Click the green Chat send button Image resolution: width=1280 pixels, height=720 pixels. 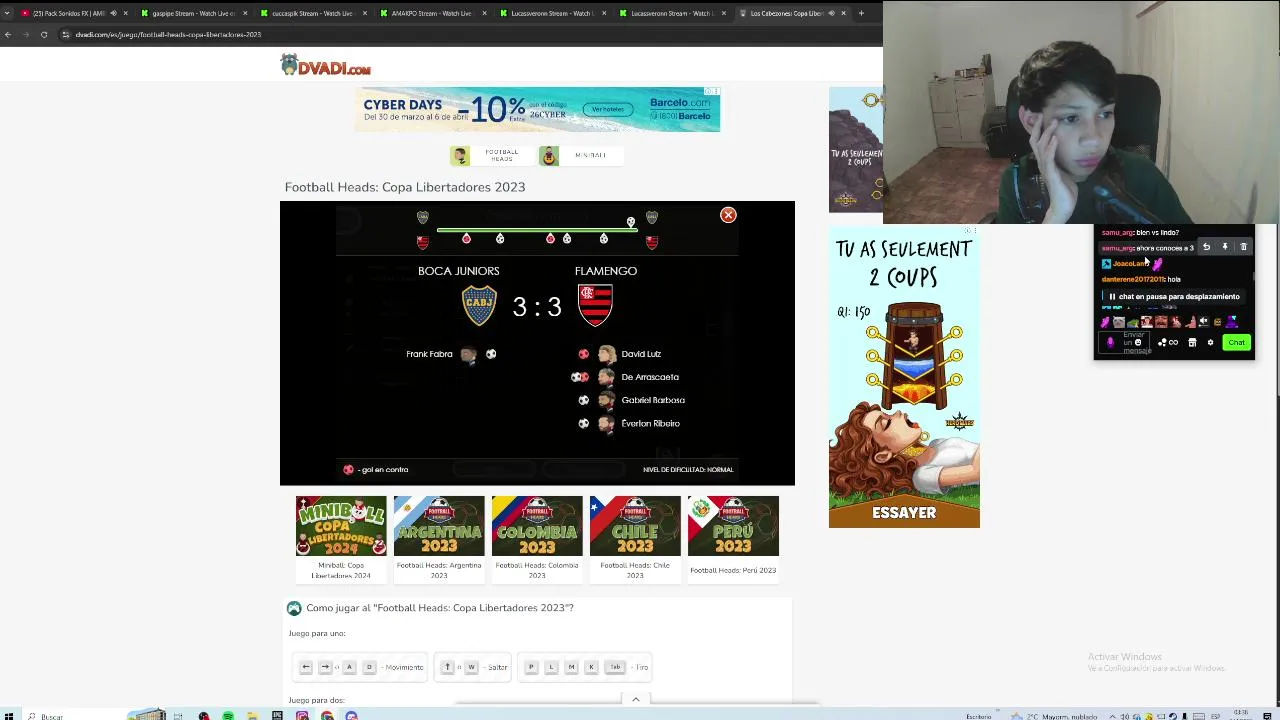(1237, 342)
